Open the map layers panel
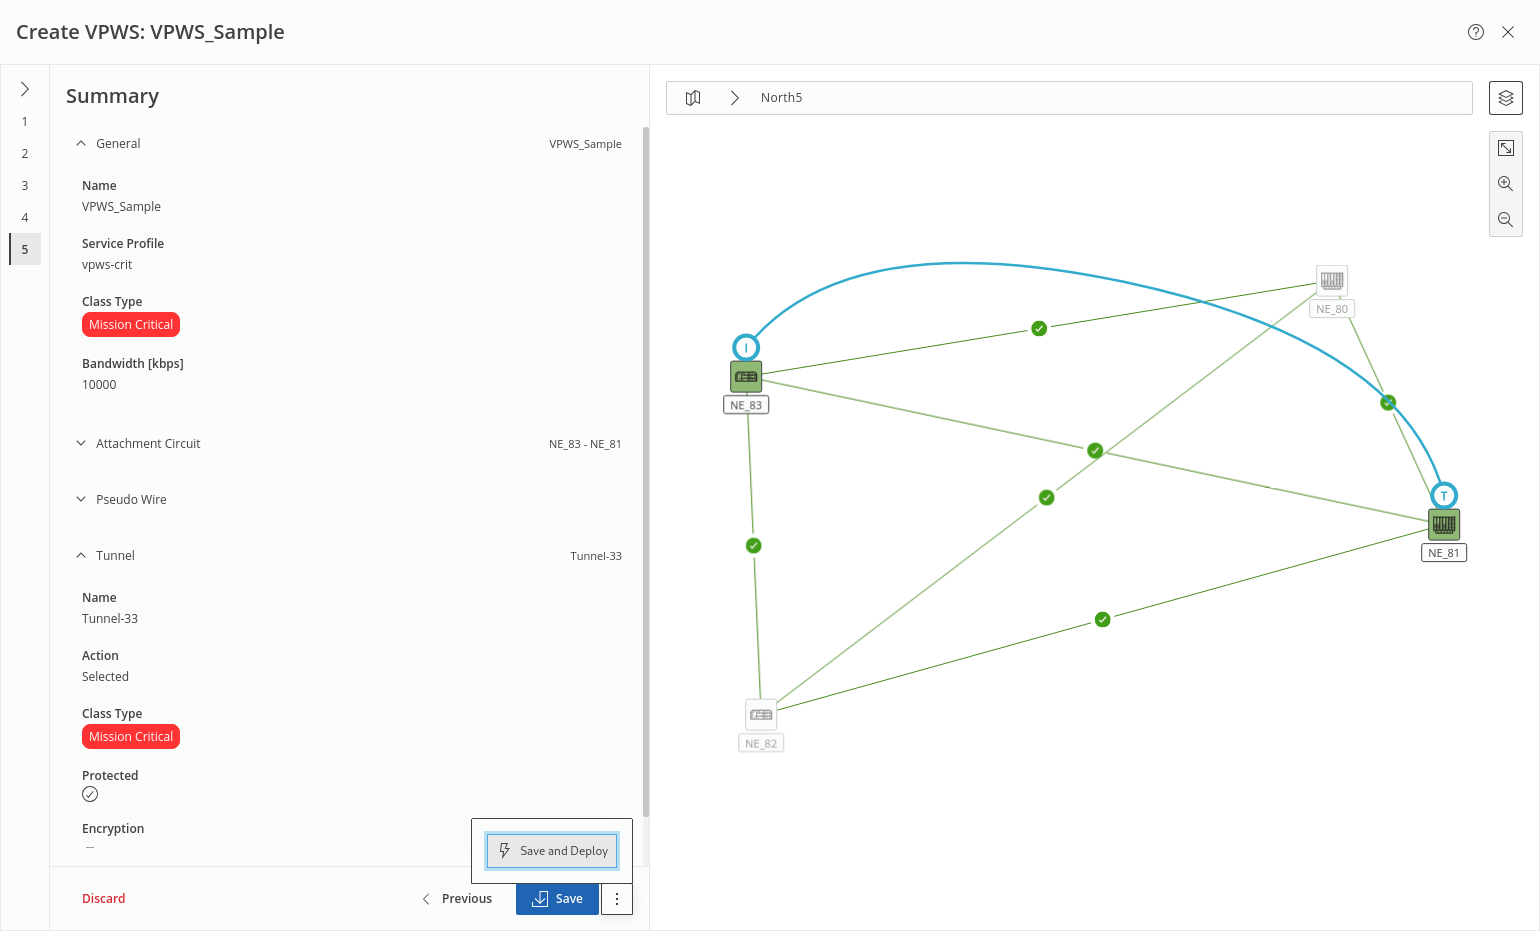 coord(1505,98)
